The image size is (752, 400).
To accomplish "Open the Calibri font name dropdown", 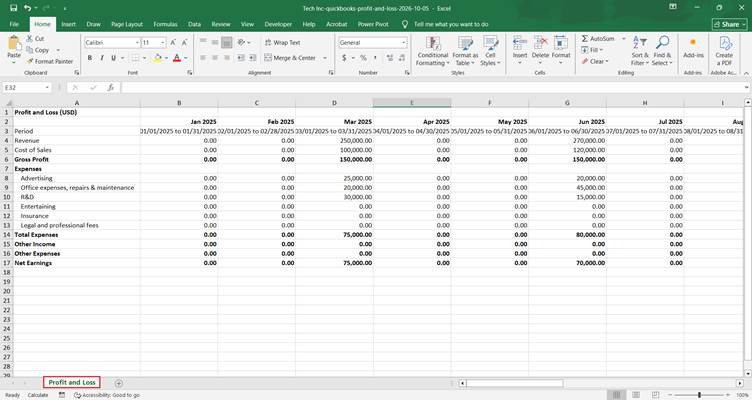I will (137, 43).
